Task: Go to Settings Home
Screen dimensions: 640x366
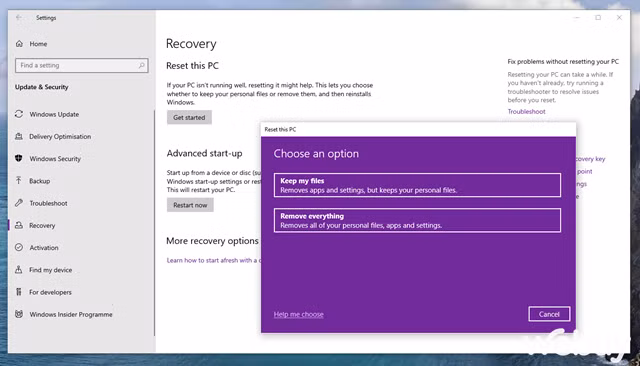Action: tap(38, 44)
